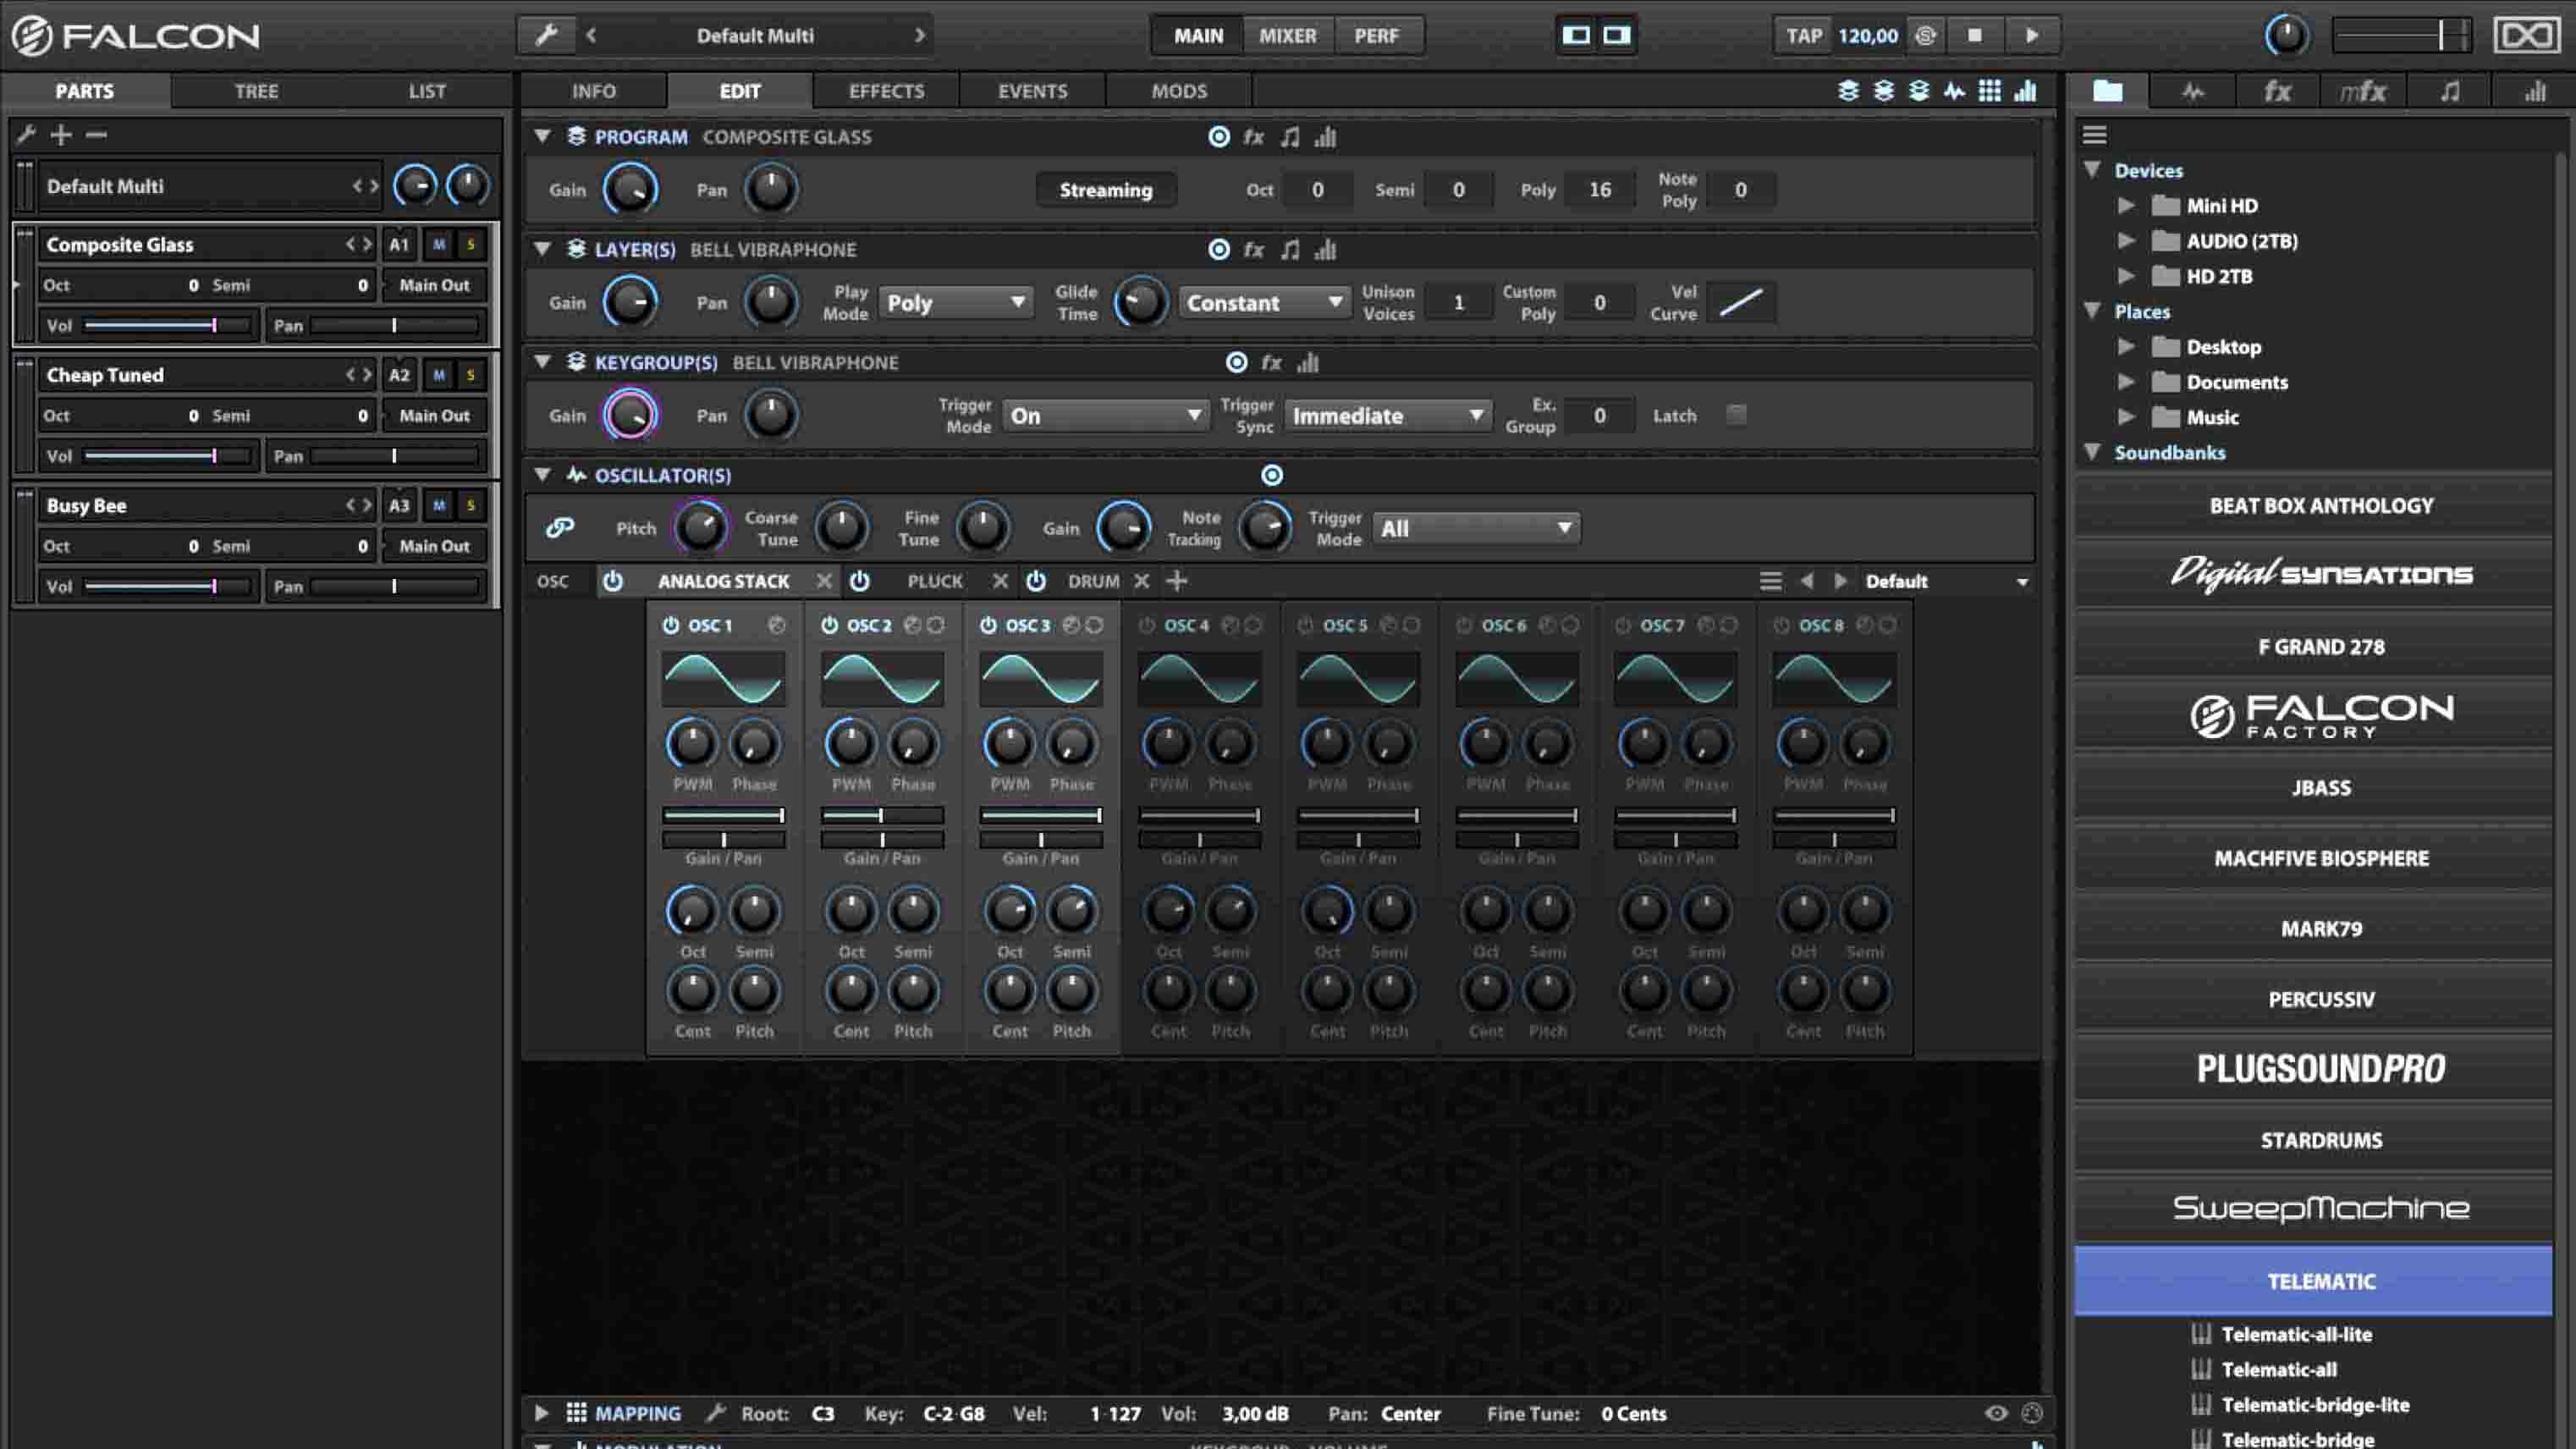Open parts wrench tool icon
The height and width of the screenshot is (1449, 2576).
coord(27,135)
